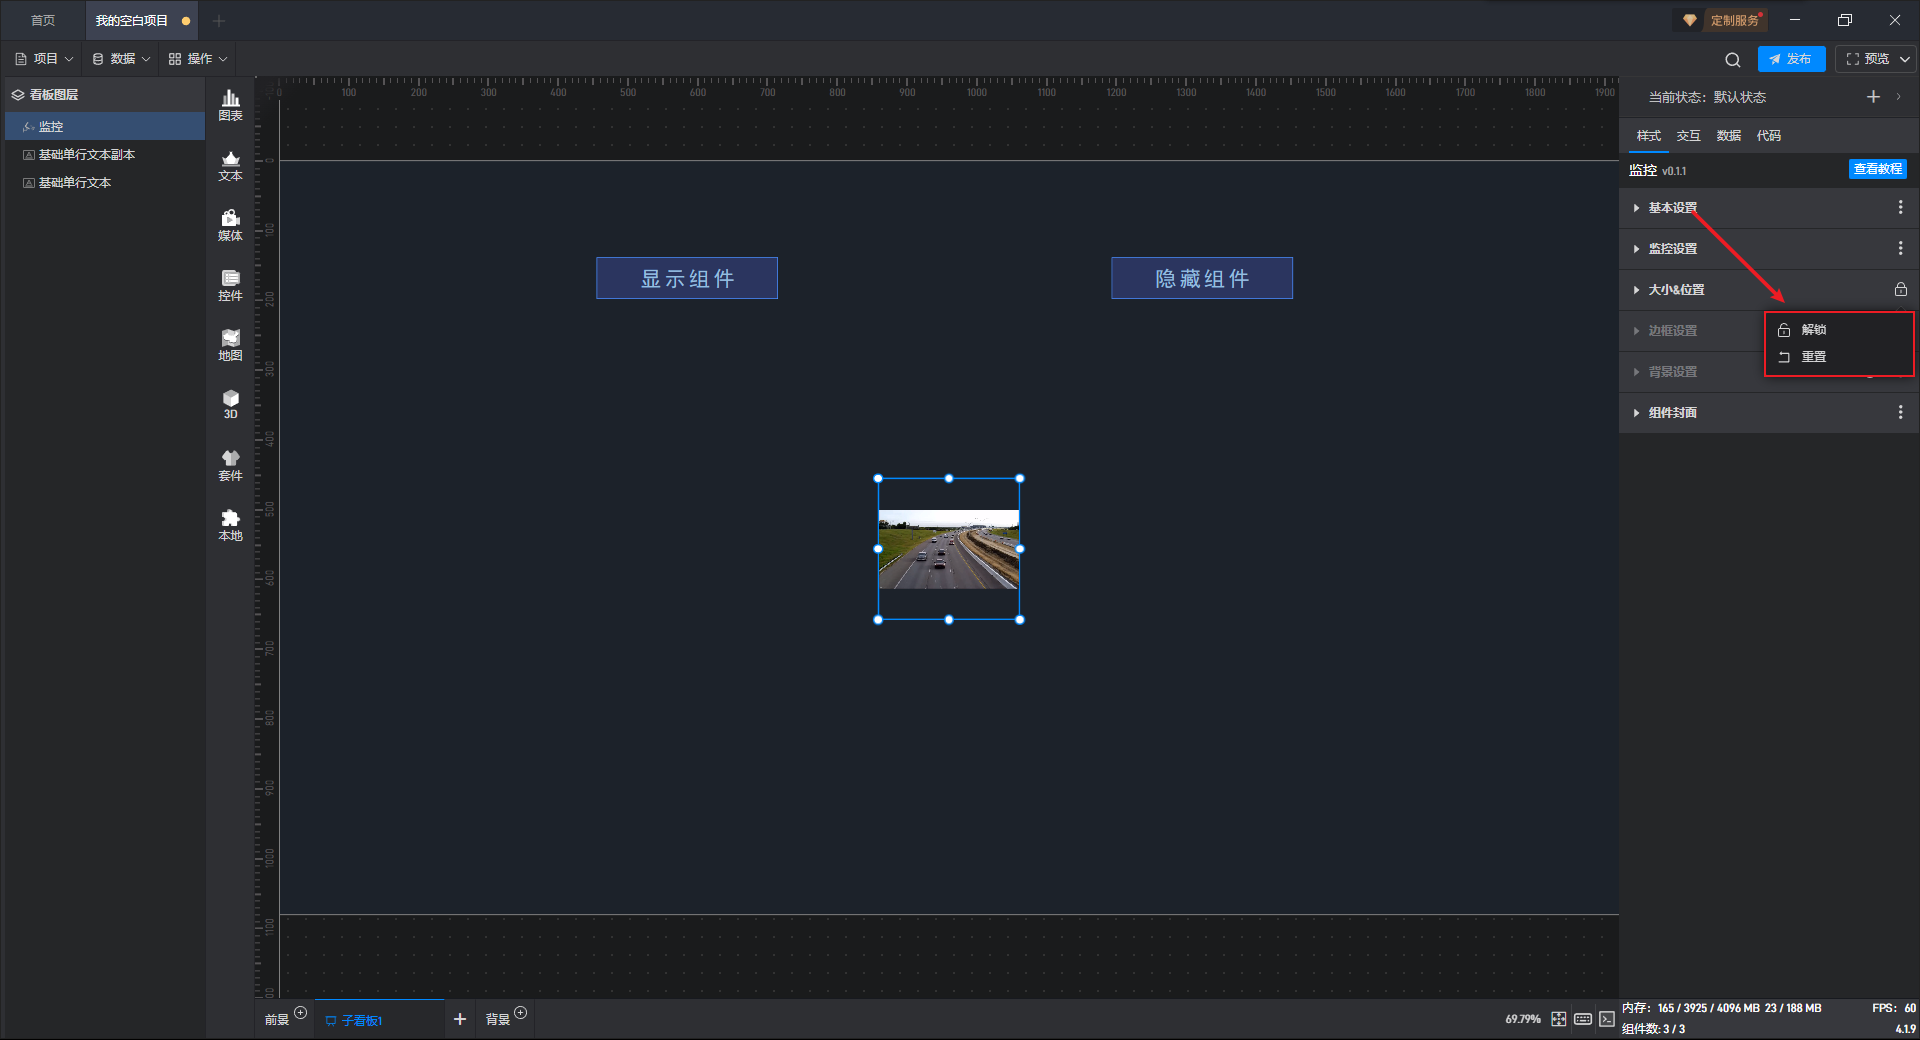Screen dimensions: 1920x1040
Task: Click the FPS: 60 indicator
Action: pos(1894,1008)
